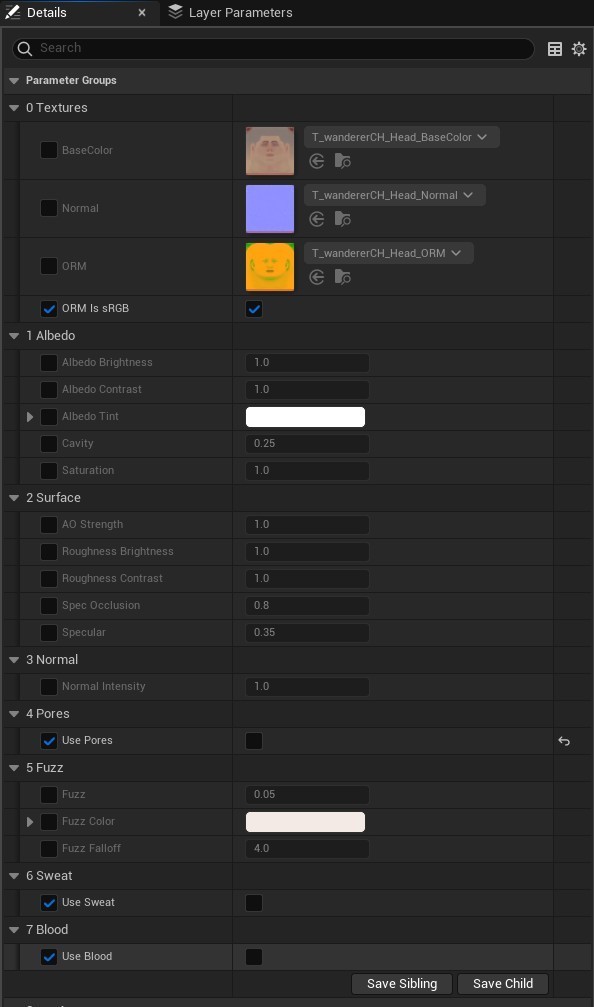Click the ORM texture thumbnail
Viewport: 594px width, 1007px height.
pyautogui.click(x=270, y=267)
